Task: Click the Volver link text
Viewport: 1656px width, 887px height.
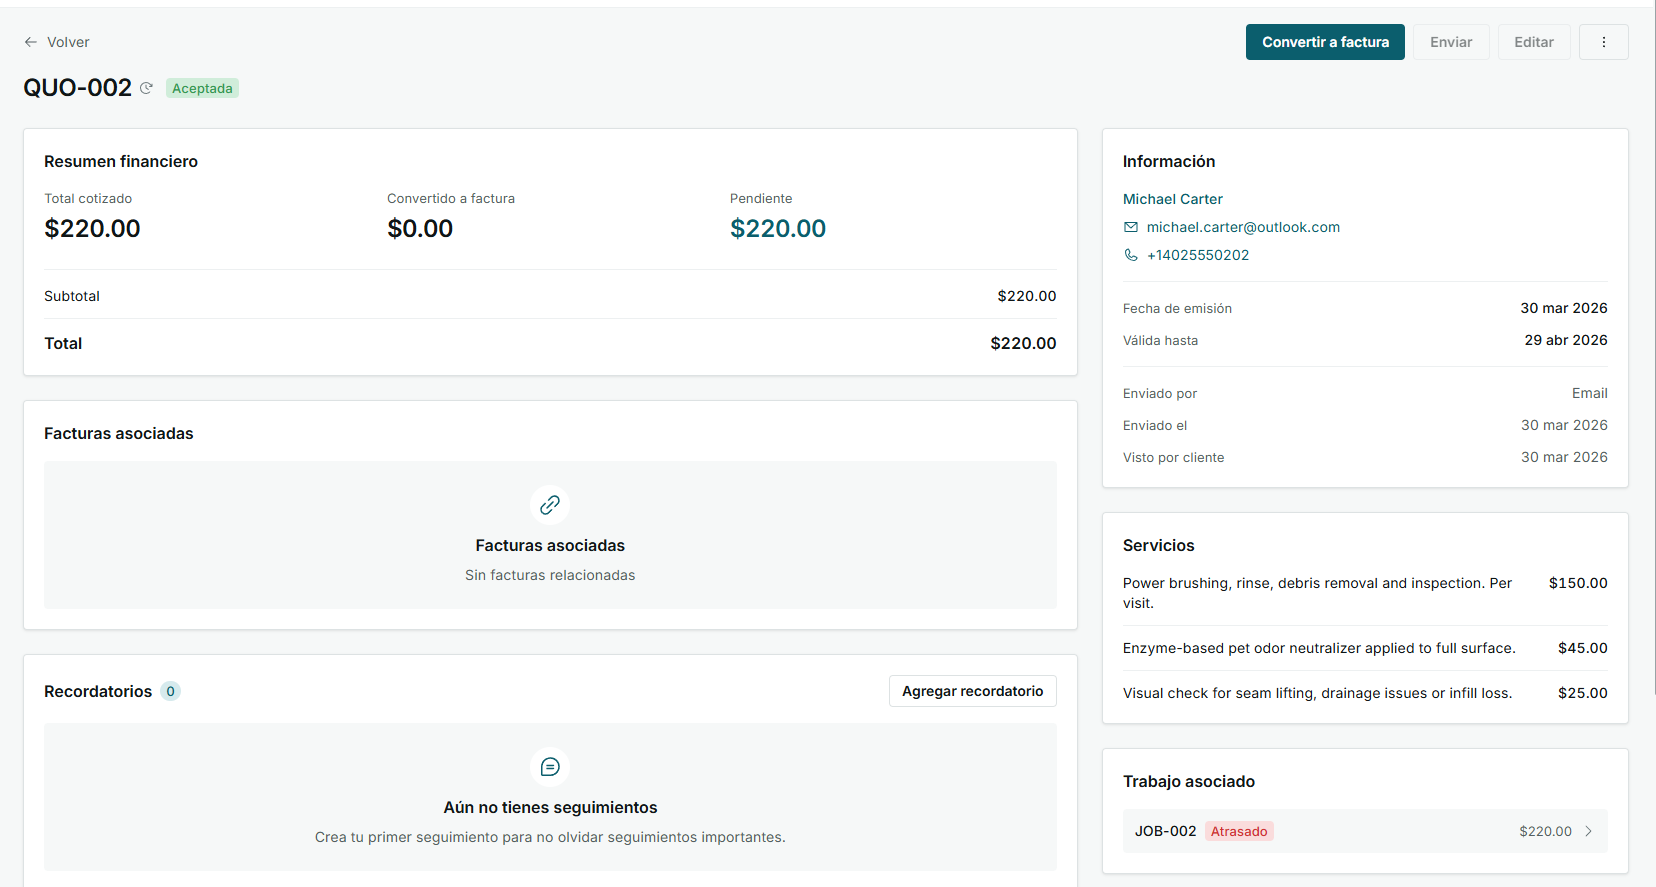Action: (x=68, y=42)
